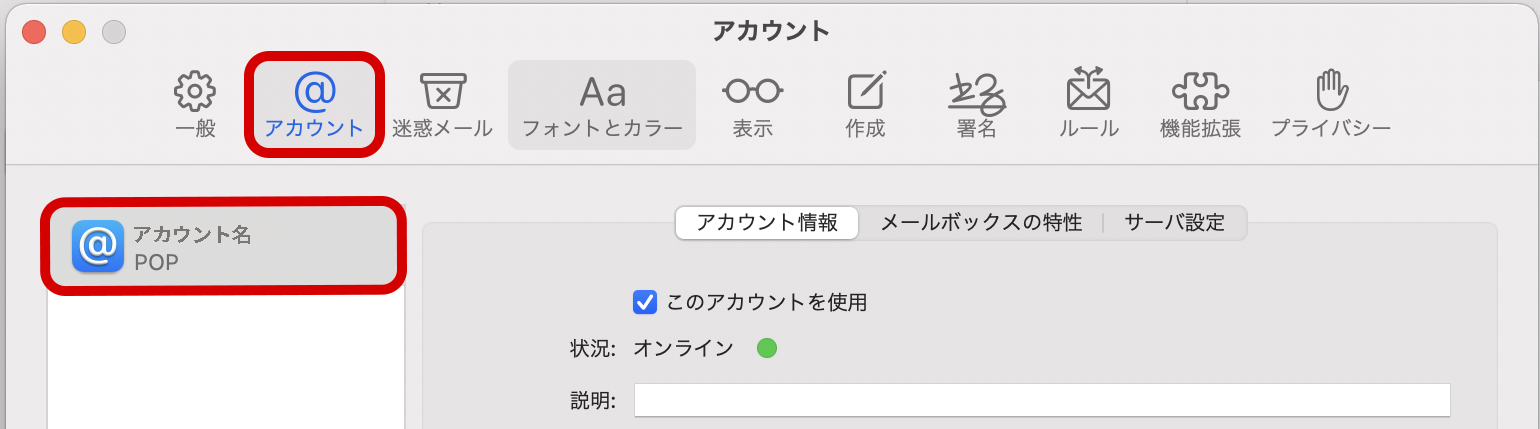Open the 一般 general settings gear icon
Image resolution: width=1540 pixels, height=429 pixels.
click(195, 92)
